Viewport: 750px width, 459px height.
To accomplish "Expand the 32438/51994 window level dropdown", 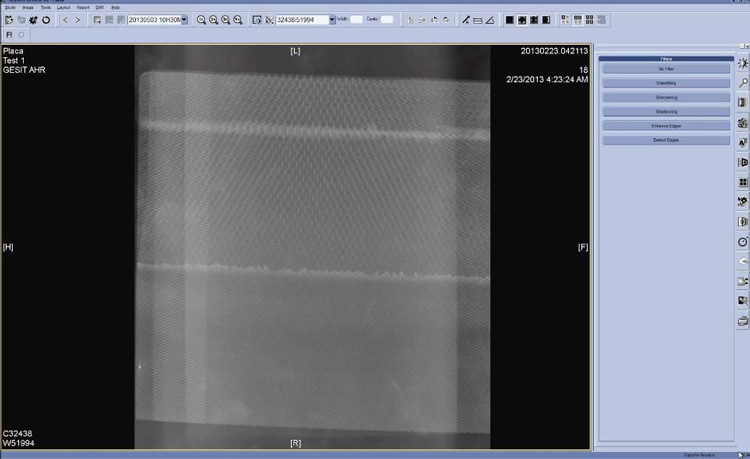I will point(332,20).
